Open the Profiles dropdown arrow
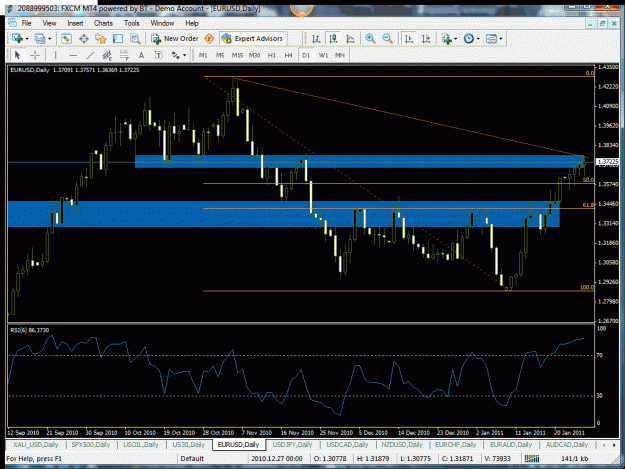 50,39
